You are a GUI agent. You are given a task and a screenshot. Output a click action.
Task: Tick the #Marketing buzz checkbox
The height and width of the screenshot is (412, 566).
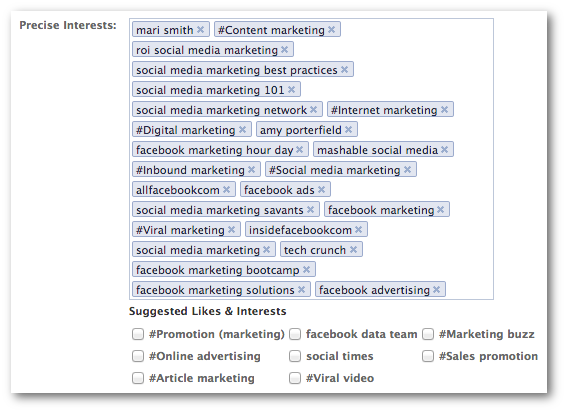pos(428,334)
